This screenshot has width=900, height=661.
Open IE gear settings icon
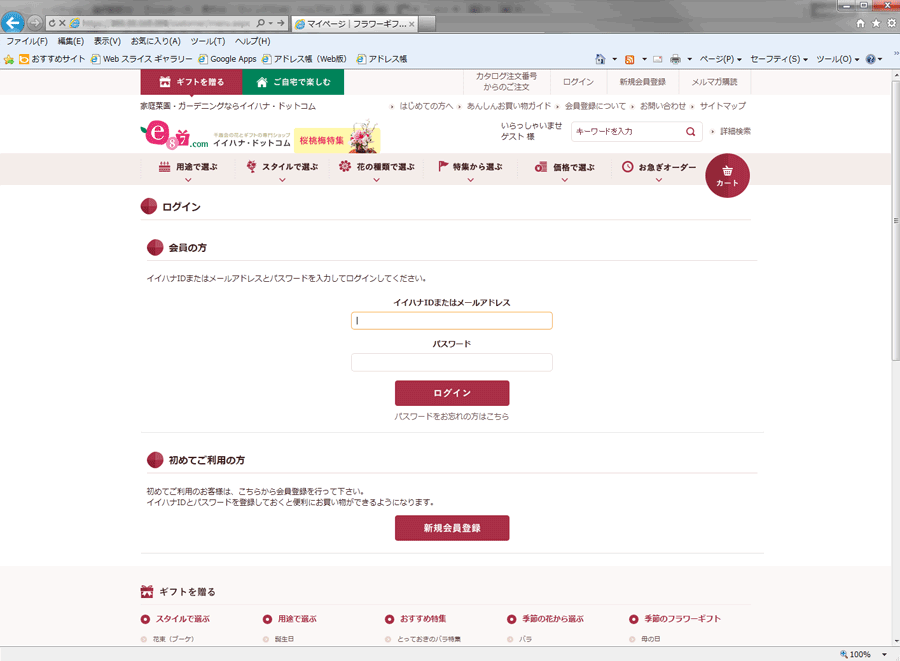click(889, 22)
